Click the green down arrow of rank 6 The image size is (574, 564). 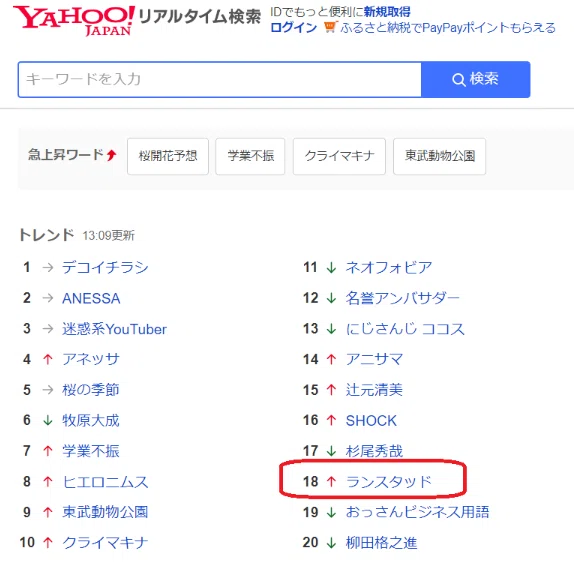click(x=48, y=421)
